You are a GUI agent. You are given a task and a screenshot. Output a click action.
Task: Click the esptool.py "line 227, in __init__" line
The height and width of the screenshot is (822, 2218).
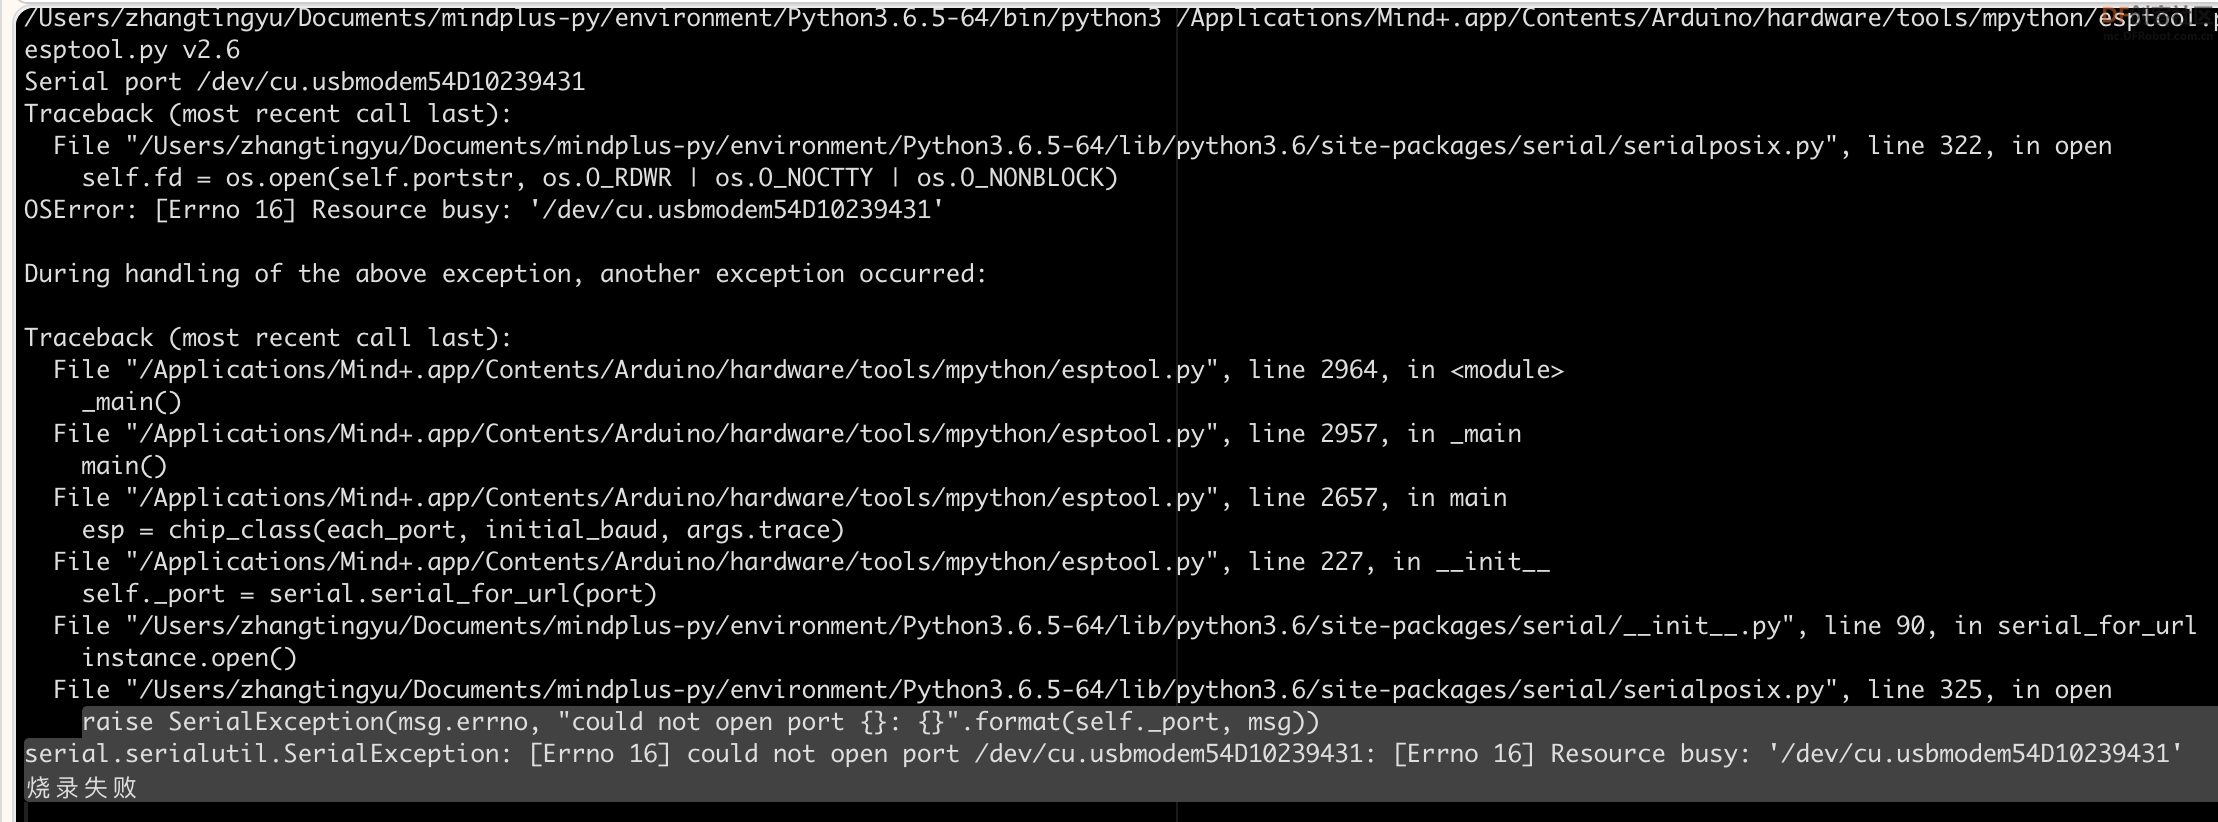[x=801, y=562]
